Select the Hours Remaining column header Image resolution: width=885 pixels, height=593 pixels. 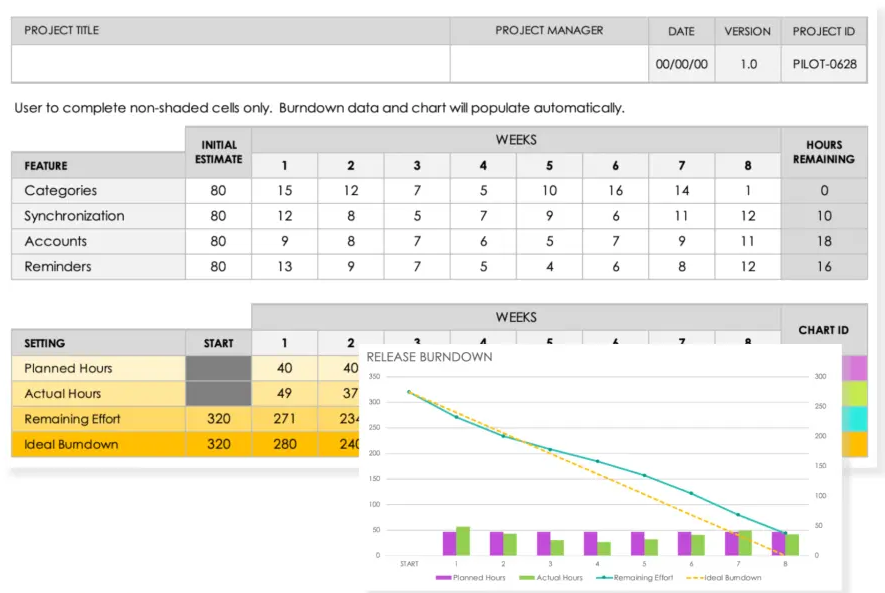click(x=824, y=152)
